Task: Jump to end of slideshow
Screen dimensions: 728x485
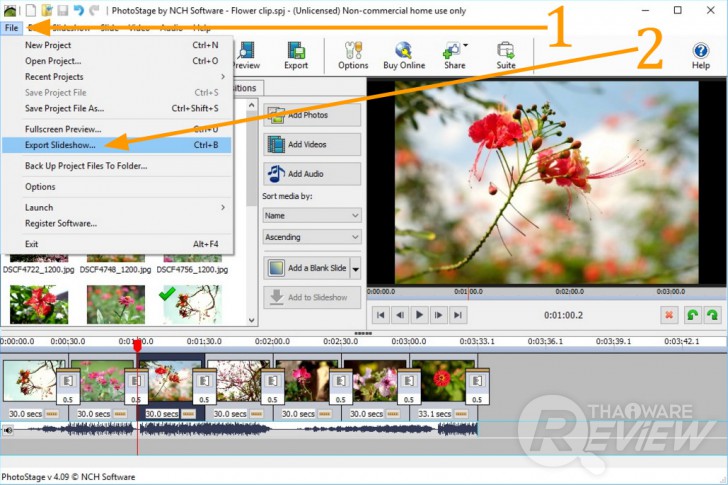Action: 458,315
